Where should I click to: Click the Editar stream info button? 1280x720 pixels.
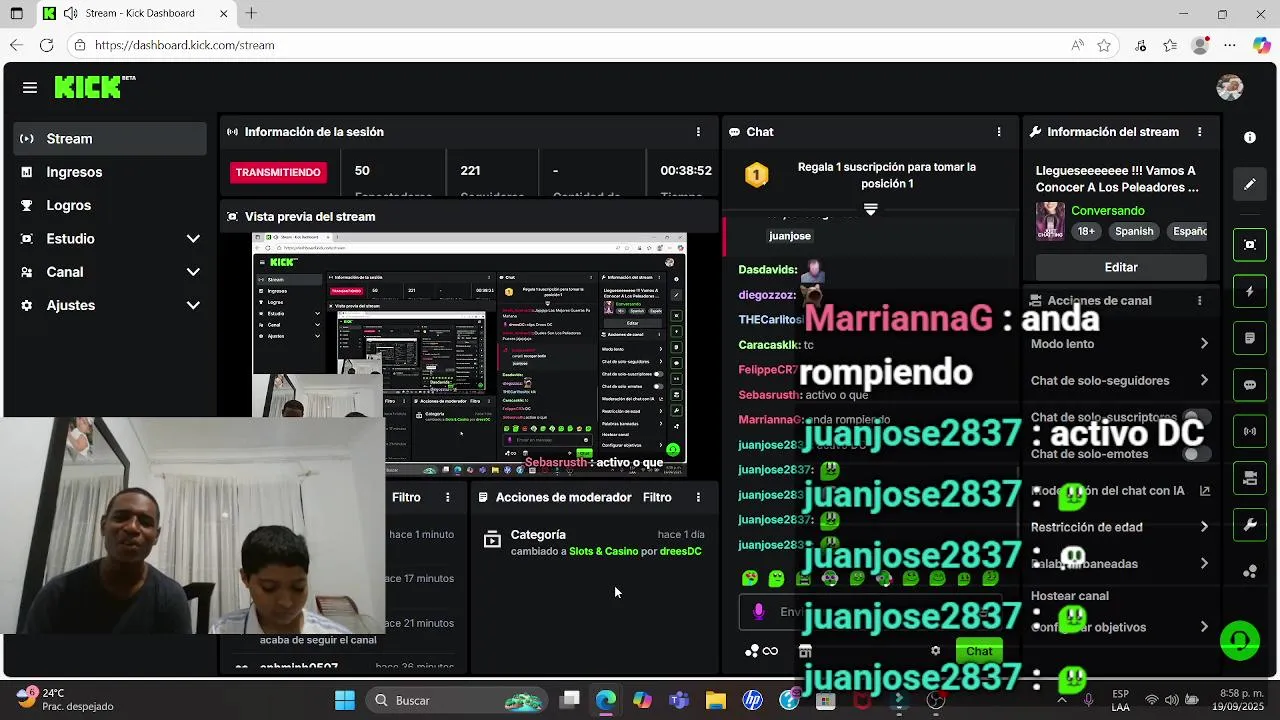(x=1121, y=267)
